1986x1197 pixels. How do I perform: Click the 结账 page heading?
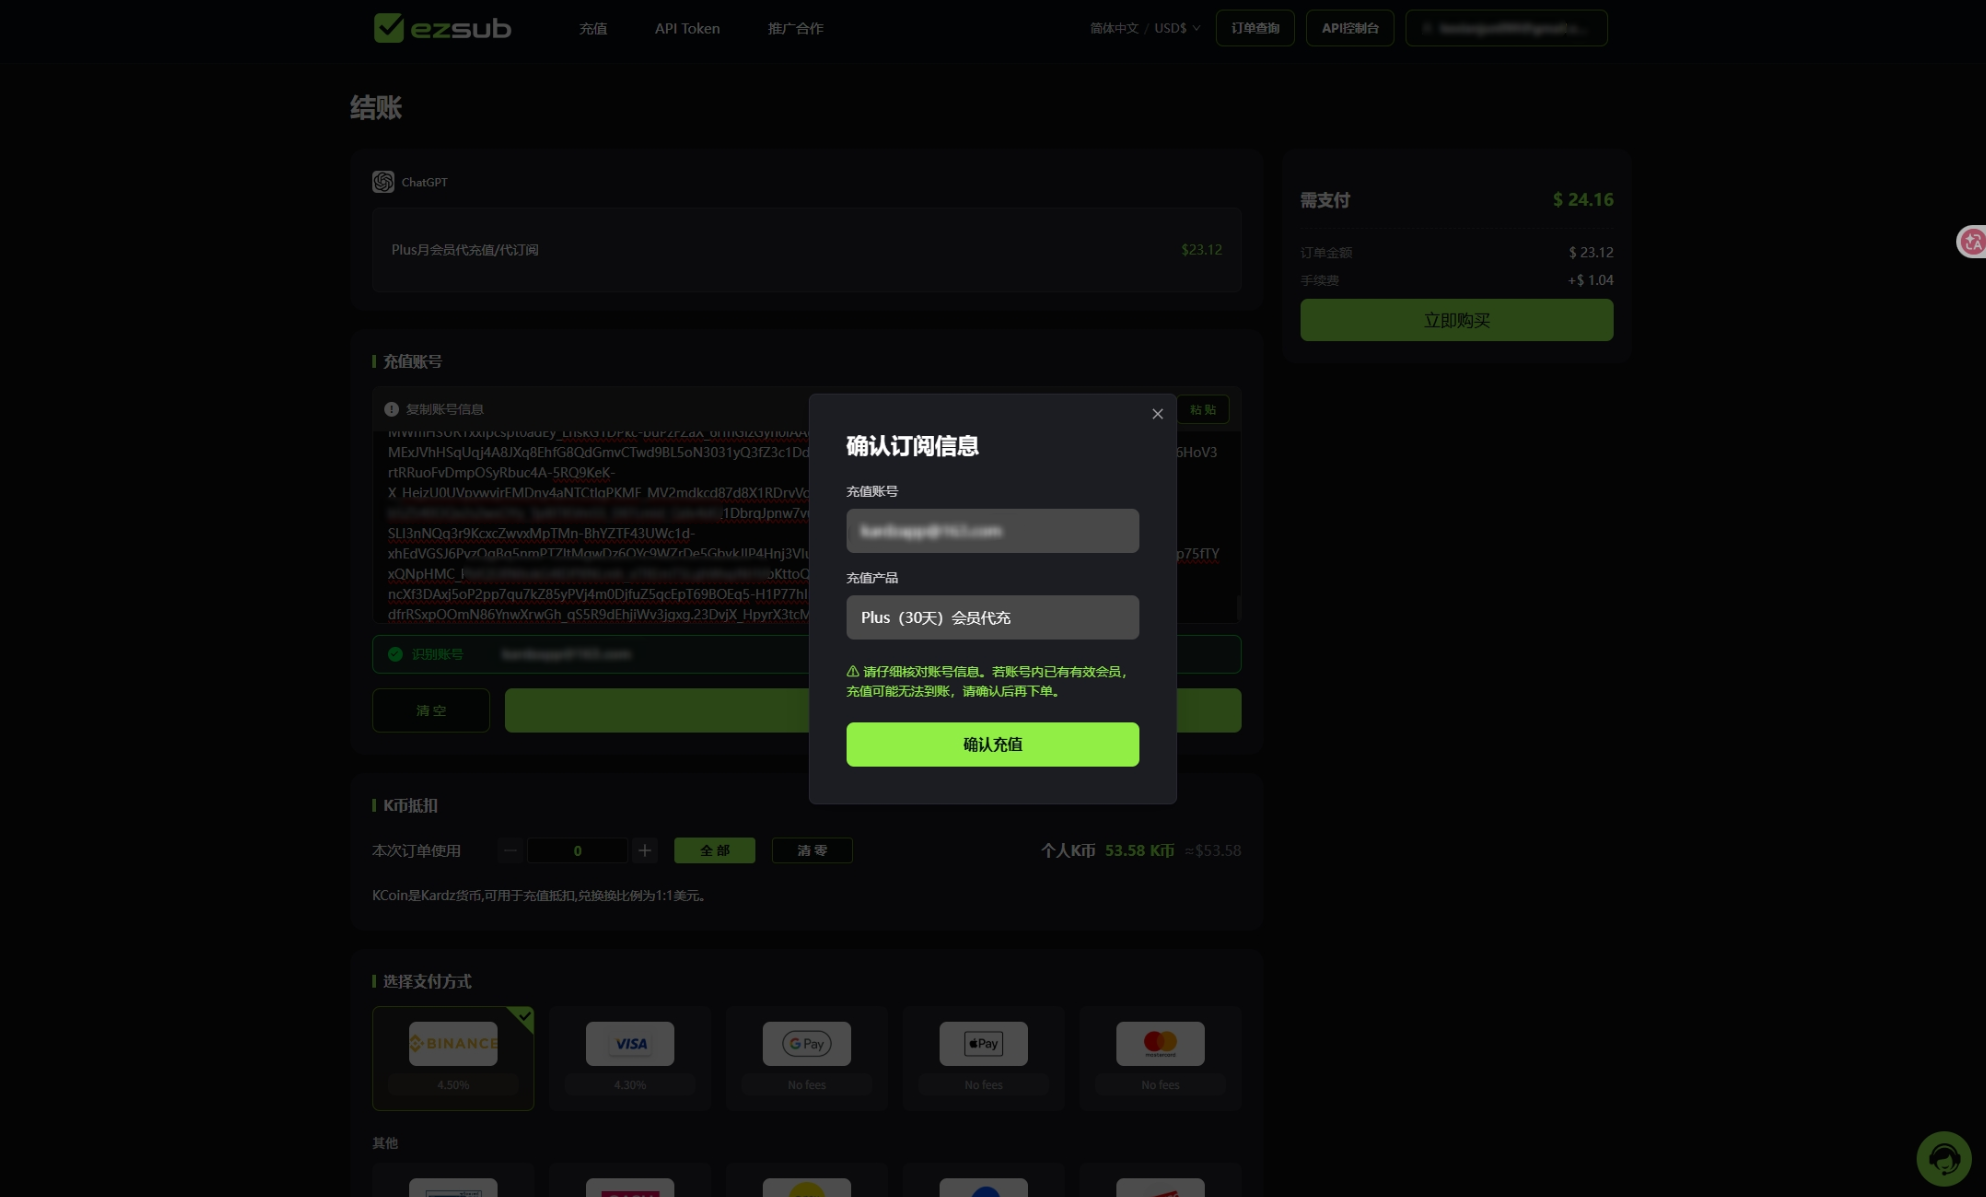[376, 107]
